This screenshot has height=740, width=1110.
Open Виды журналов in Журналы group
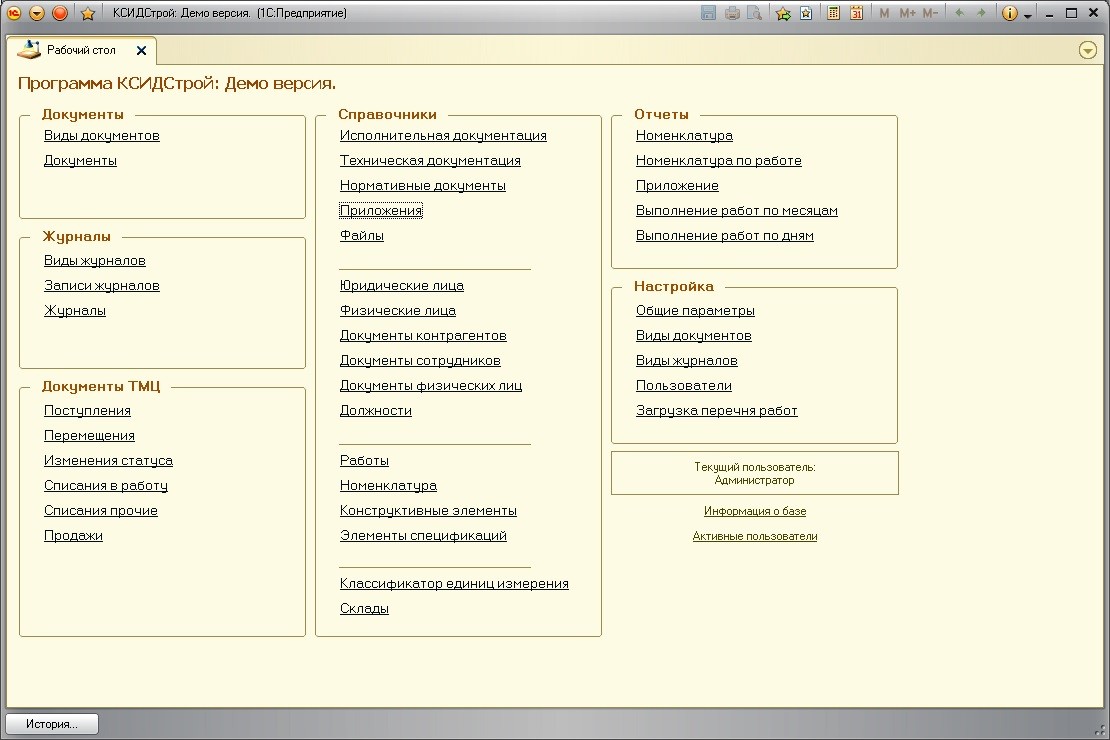click(95, 261)
